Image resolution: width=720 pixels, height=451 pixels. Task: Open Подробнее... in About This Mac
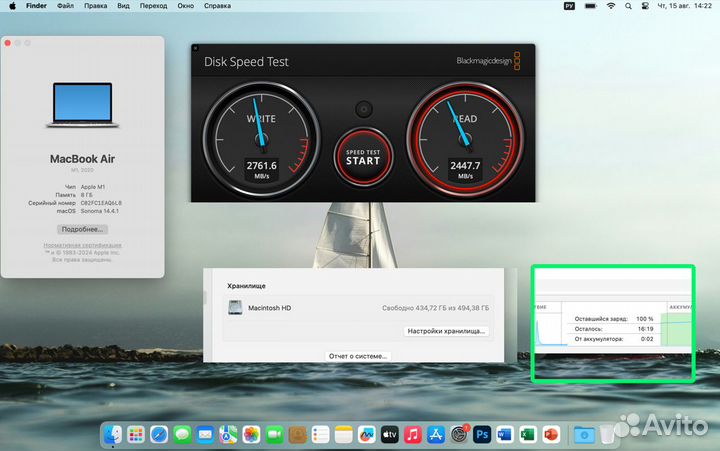(82, 229)
